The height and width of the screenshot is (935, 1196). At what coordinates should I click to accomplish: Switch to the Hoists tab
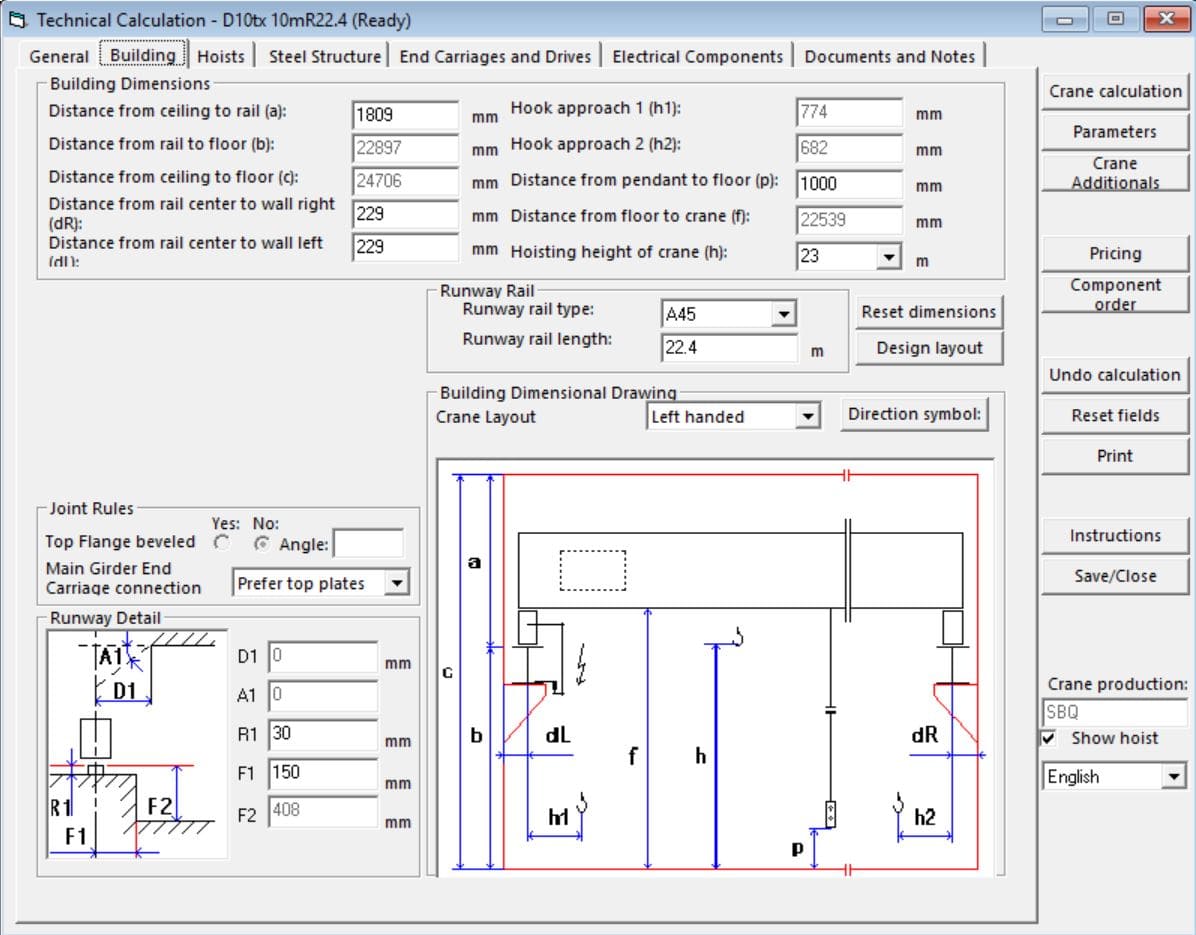pos(220,56)
